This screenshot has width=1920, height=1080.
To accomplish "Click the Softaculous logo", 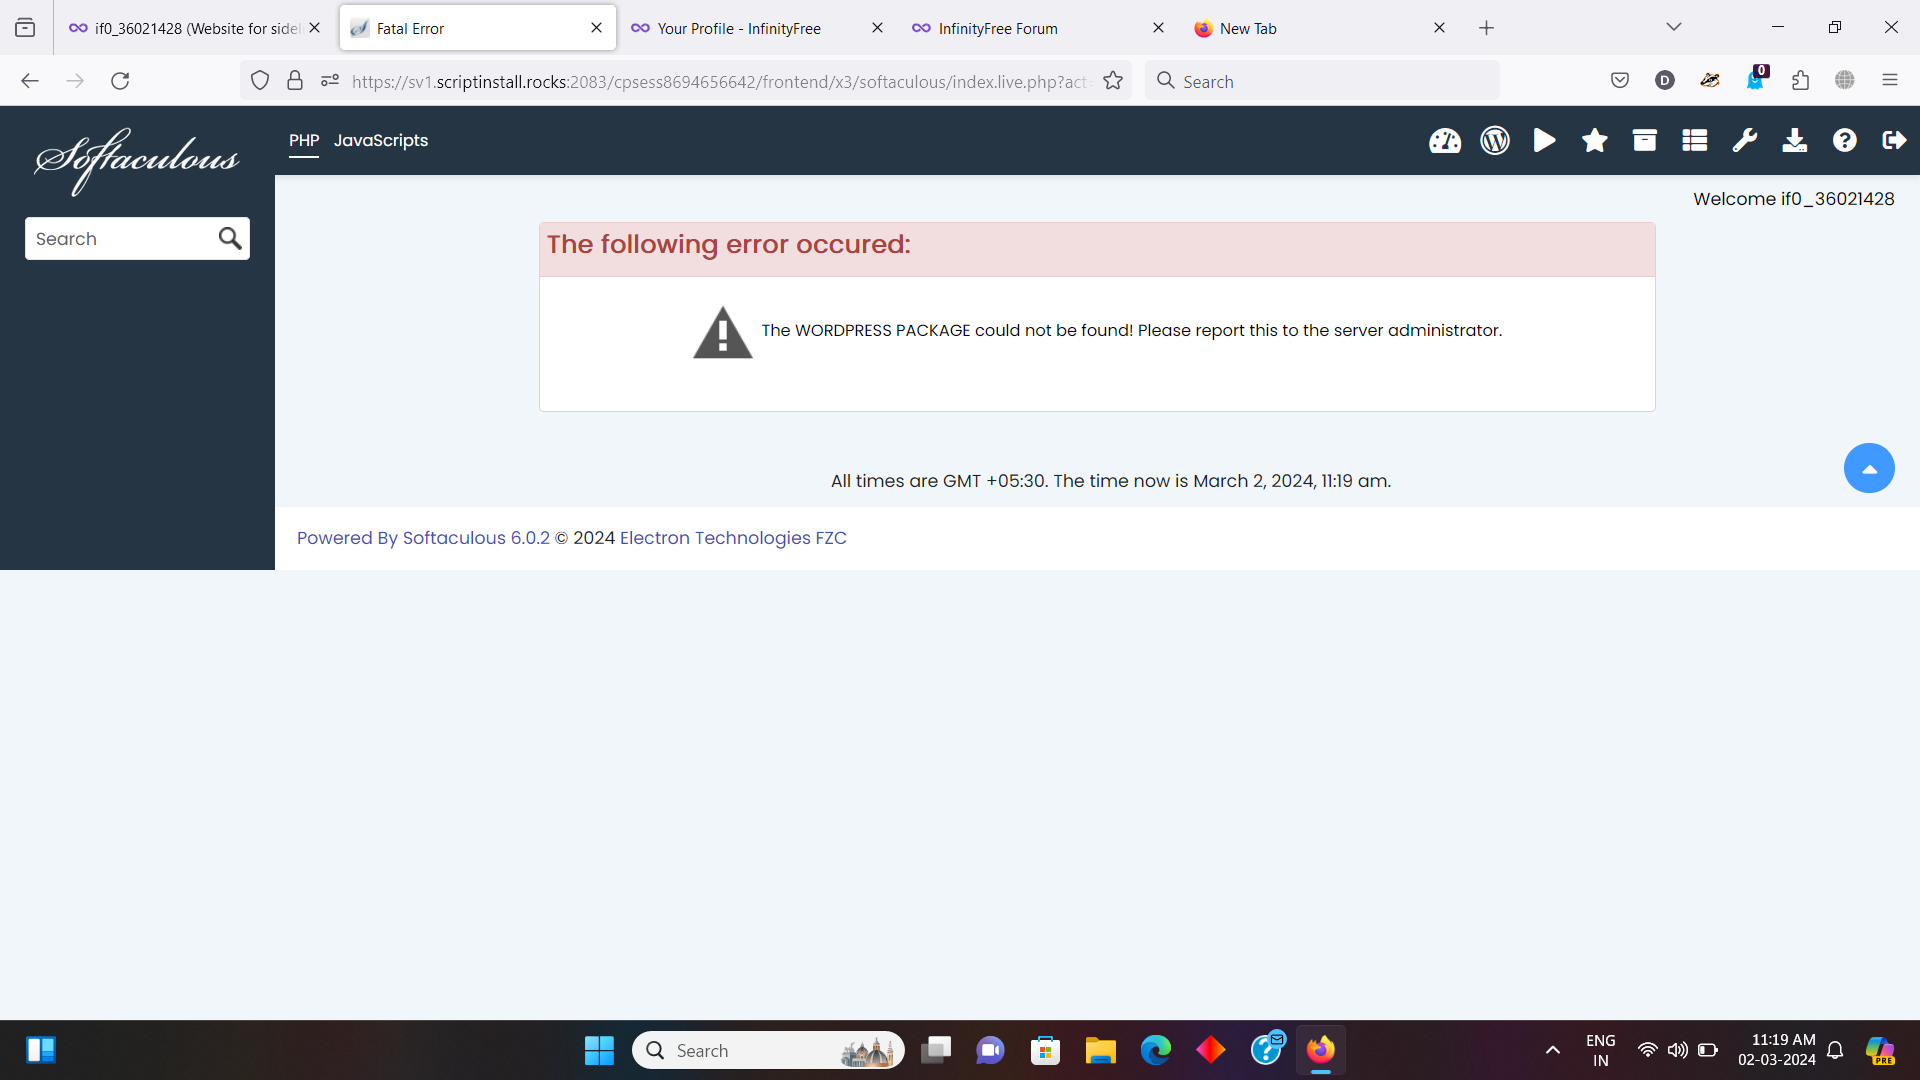I will (137, 160).
